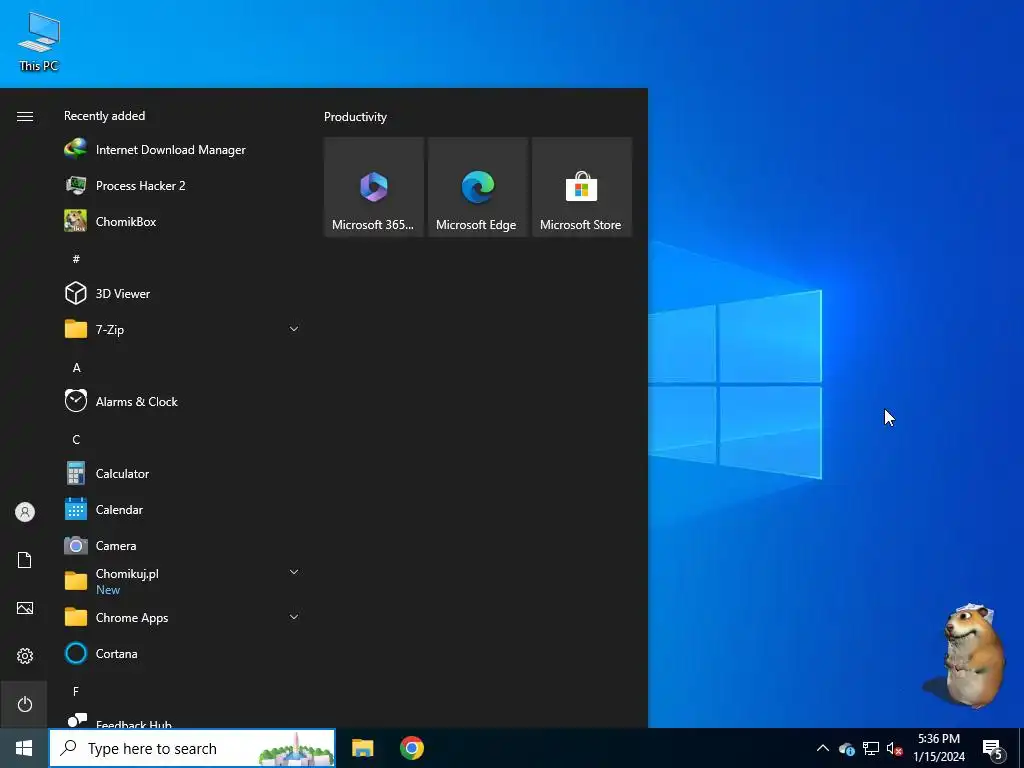Open Pictures from Start sidebar
The image size is (1024, 768).
25,608
